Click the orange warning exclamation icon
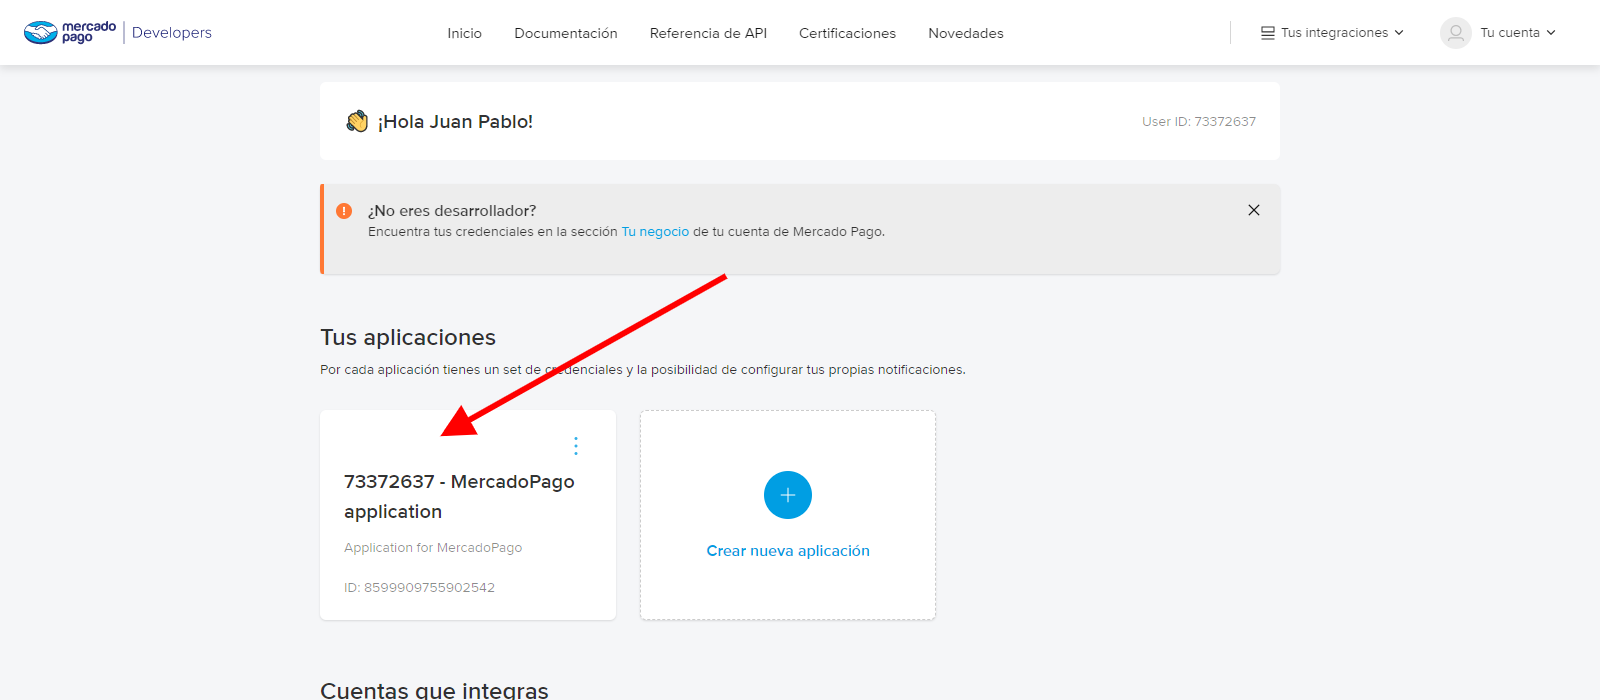Viewport: 1600px width, 700px height. tap(344, 211)
